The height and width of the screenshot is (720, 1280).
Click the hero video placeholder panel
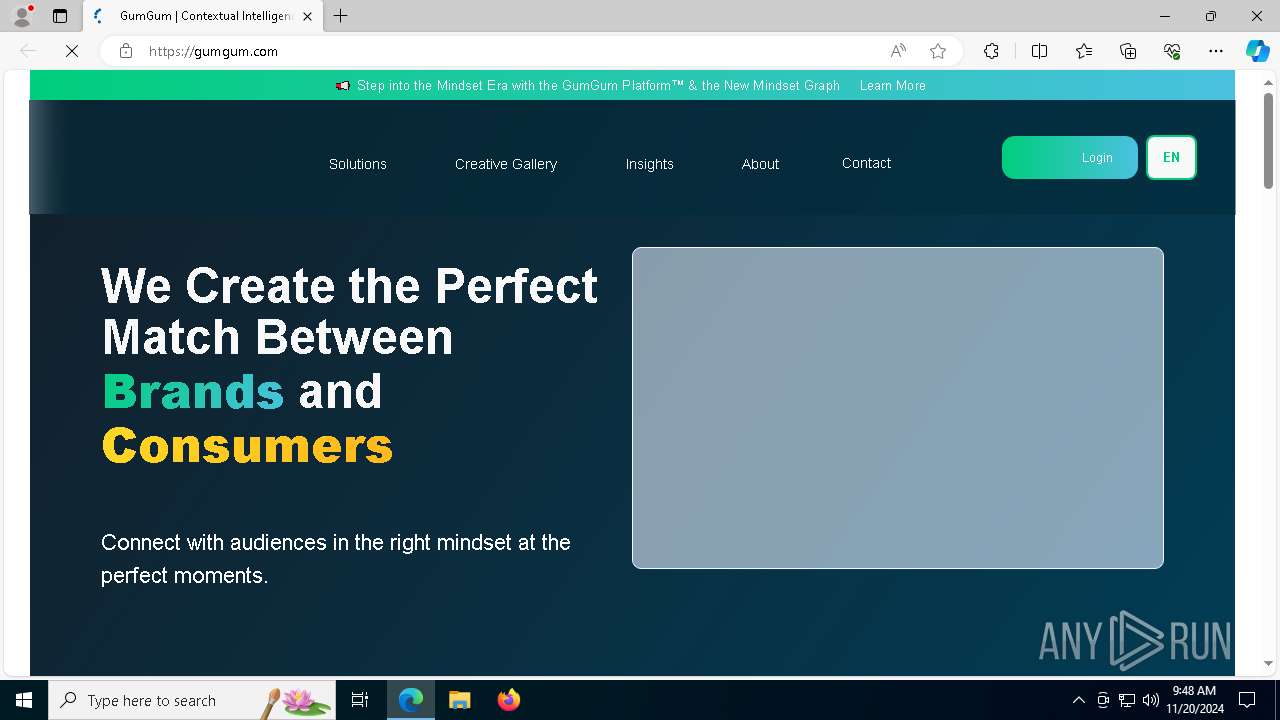point(898,408)
